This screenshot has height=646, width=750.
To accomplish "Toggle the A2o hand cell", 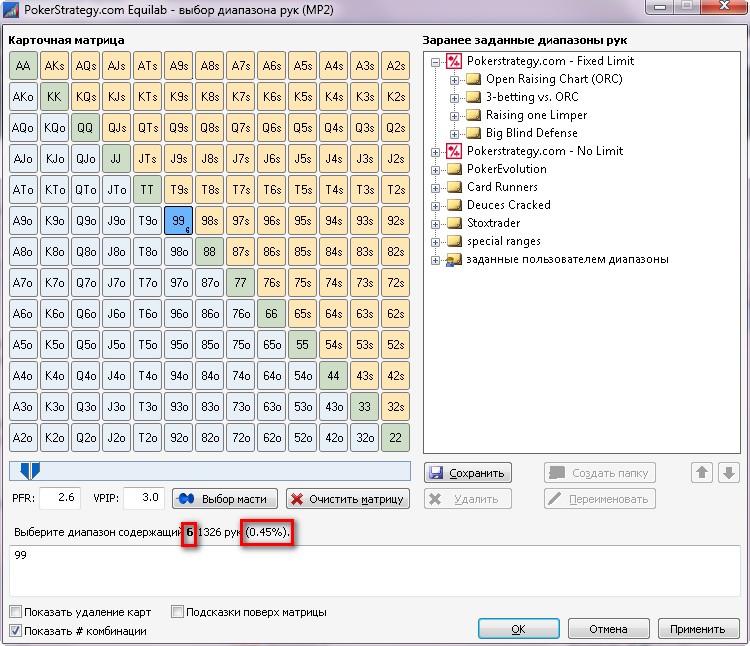I will 23,438.
